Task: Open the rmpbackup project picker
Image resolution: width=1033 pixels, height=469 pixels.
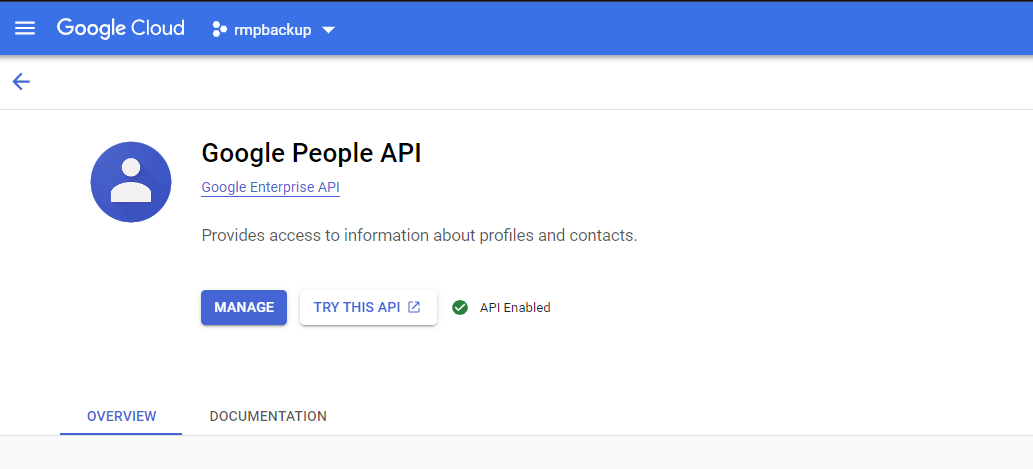Action: 273,30
